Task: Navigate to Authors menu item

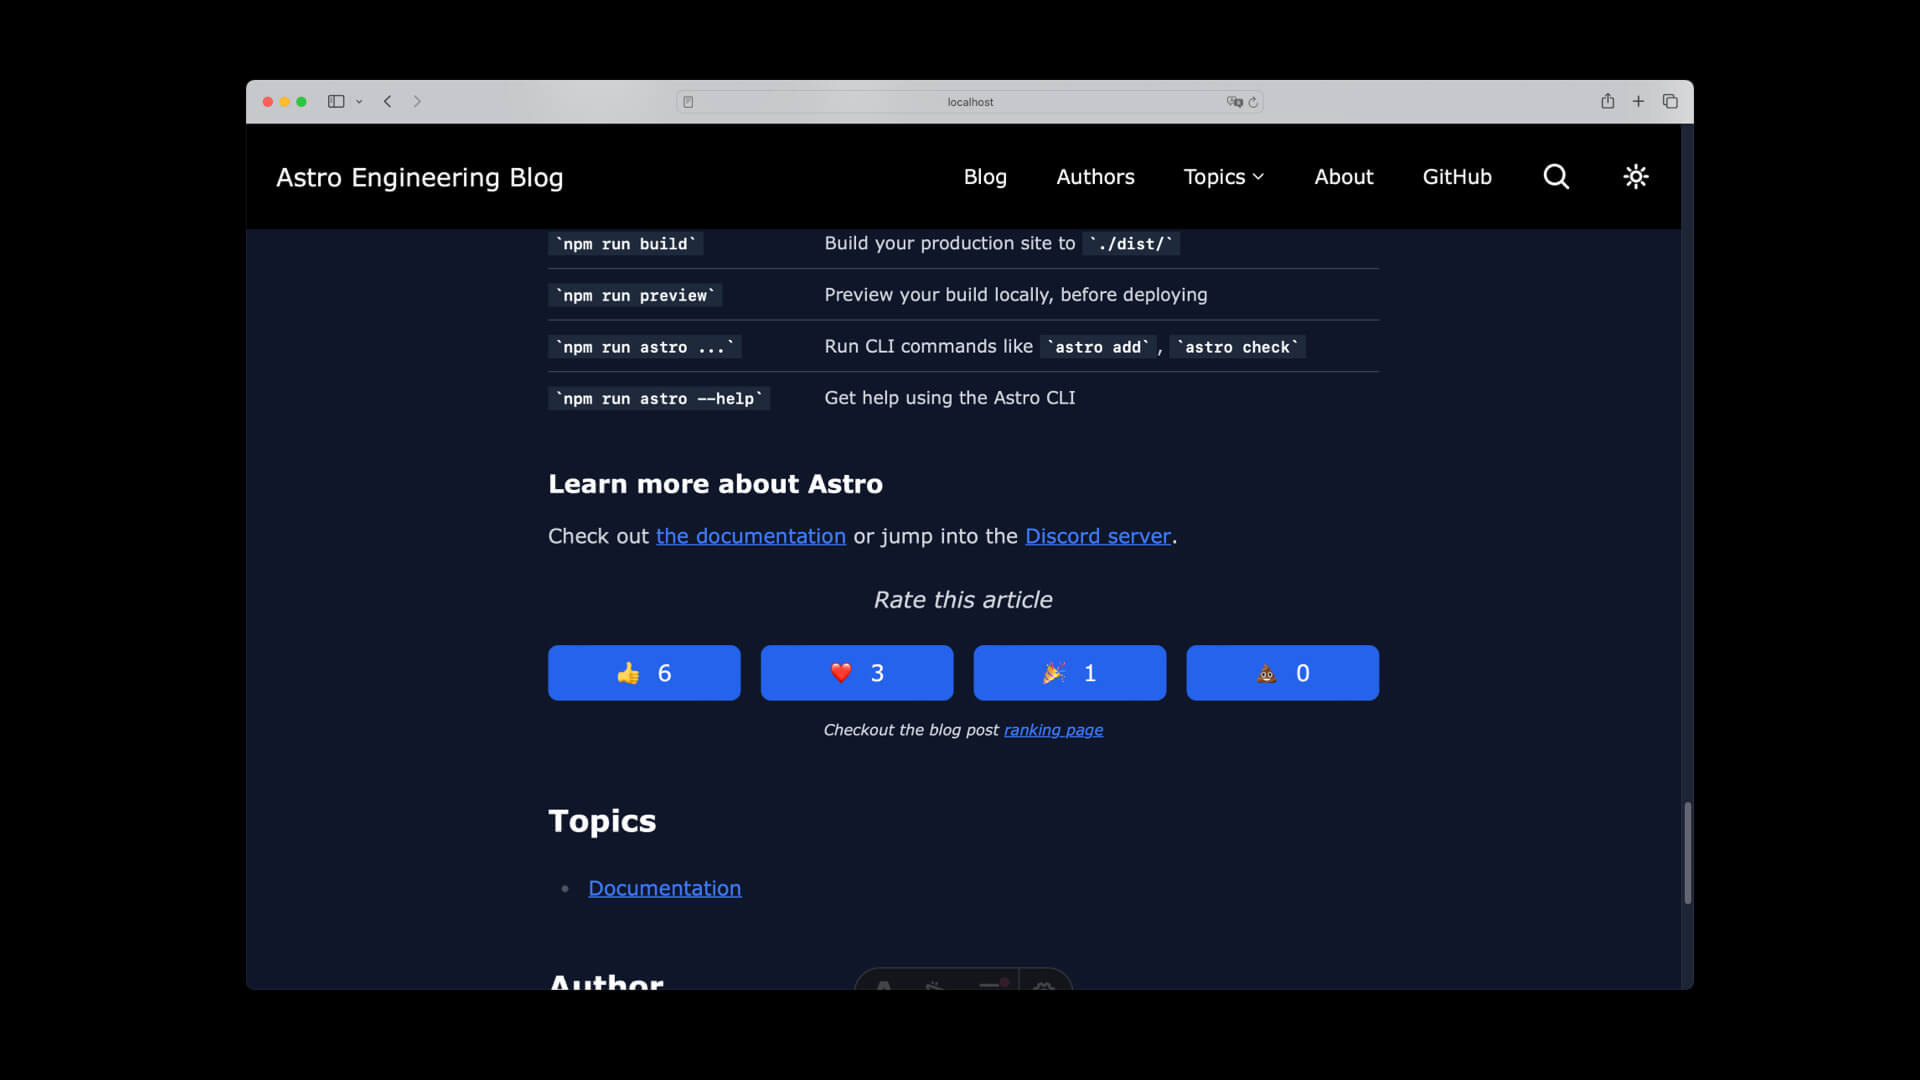Action: click(1095, 175)
